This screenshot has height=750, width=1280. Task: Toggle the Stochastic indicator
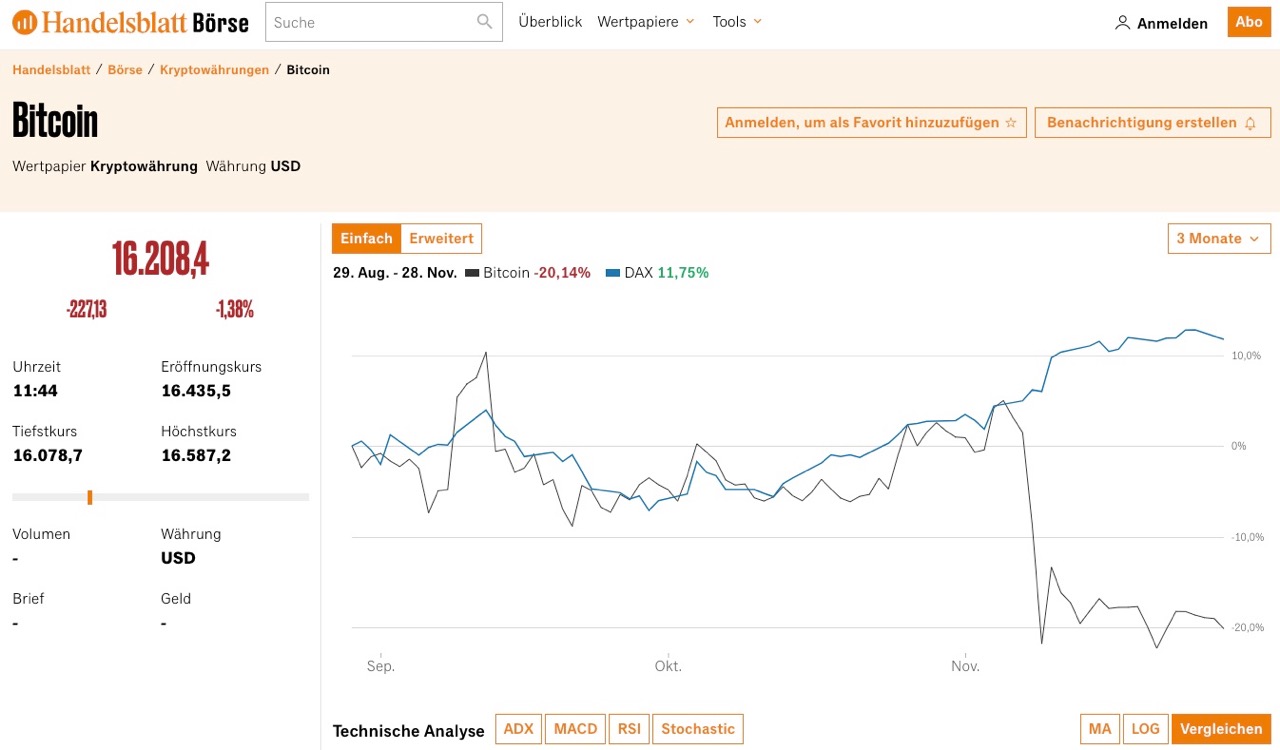pos(698,729)
